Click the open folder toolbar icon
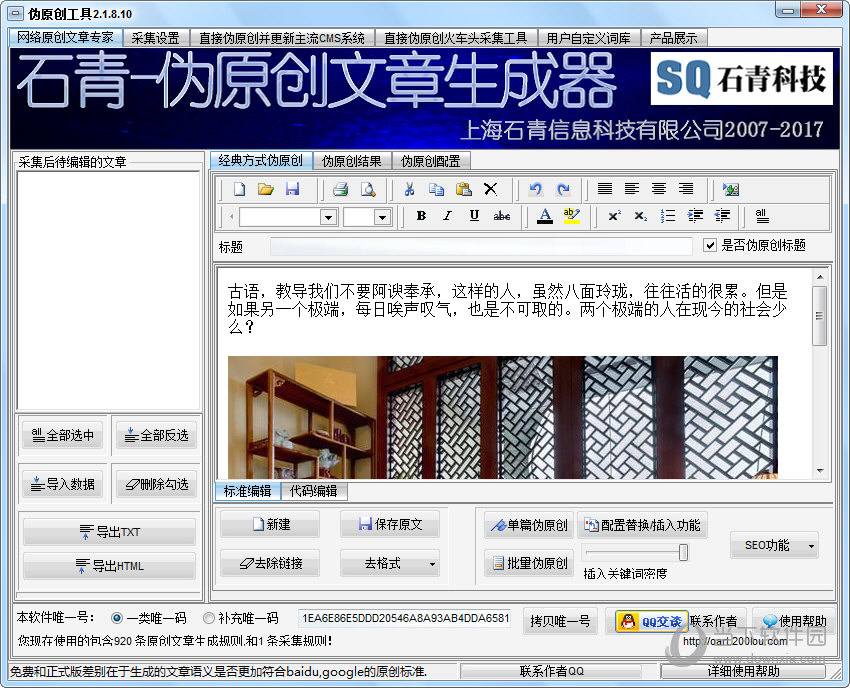This screenshot has width=850, height=688. [x=266, y=189]
